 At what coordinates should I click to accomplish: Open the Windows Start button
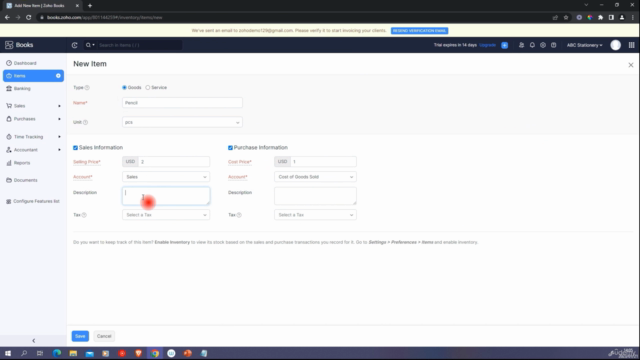click(x=8, y=353)
